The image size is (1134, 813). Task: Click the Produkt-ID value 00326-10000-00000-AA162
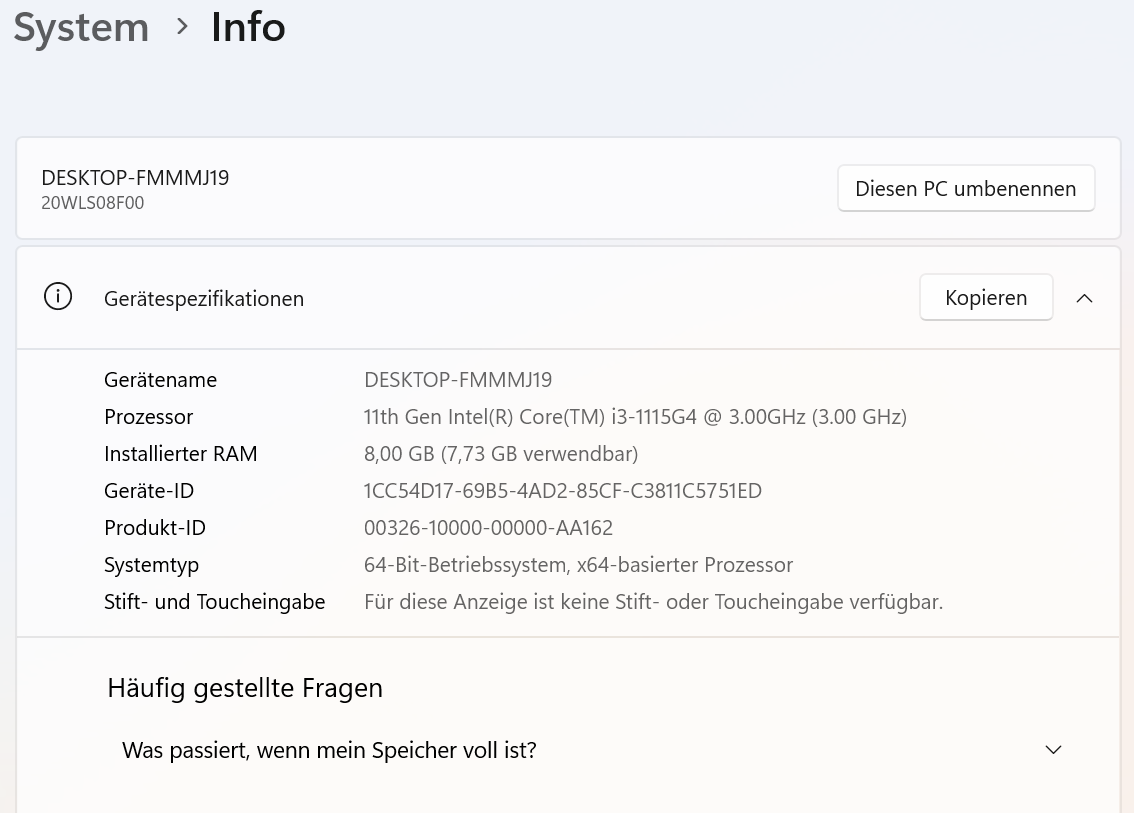point(488,528)
